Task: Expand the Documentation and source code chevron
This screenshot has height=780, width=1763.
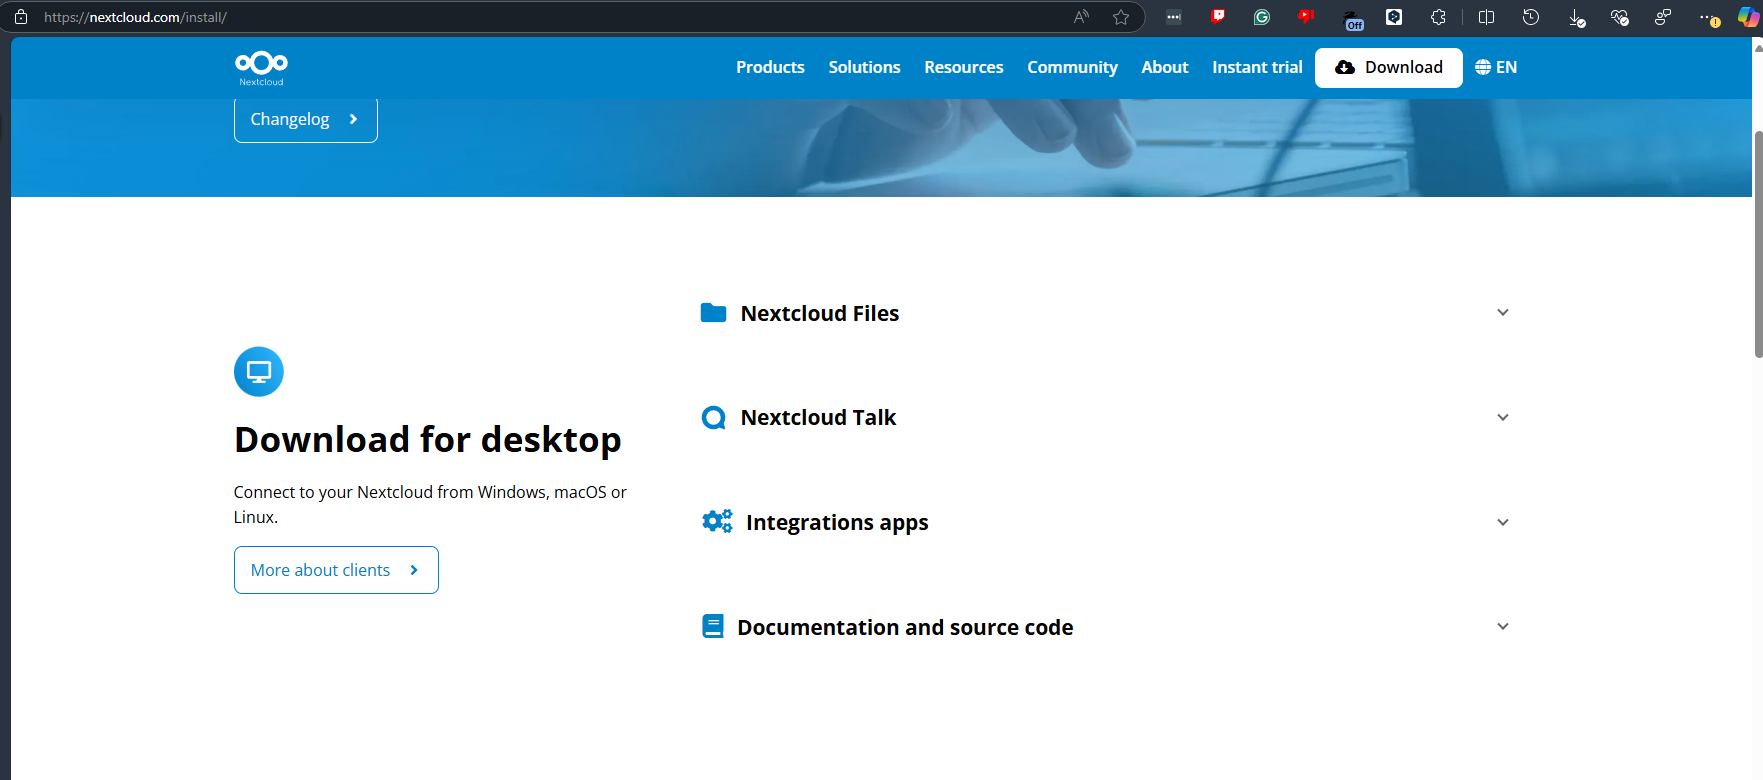Action: (x=1503, y=627)
